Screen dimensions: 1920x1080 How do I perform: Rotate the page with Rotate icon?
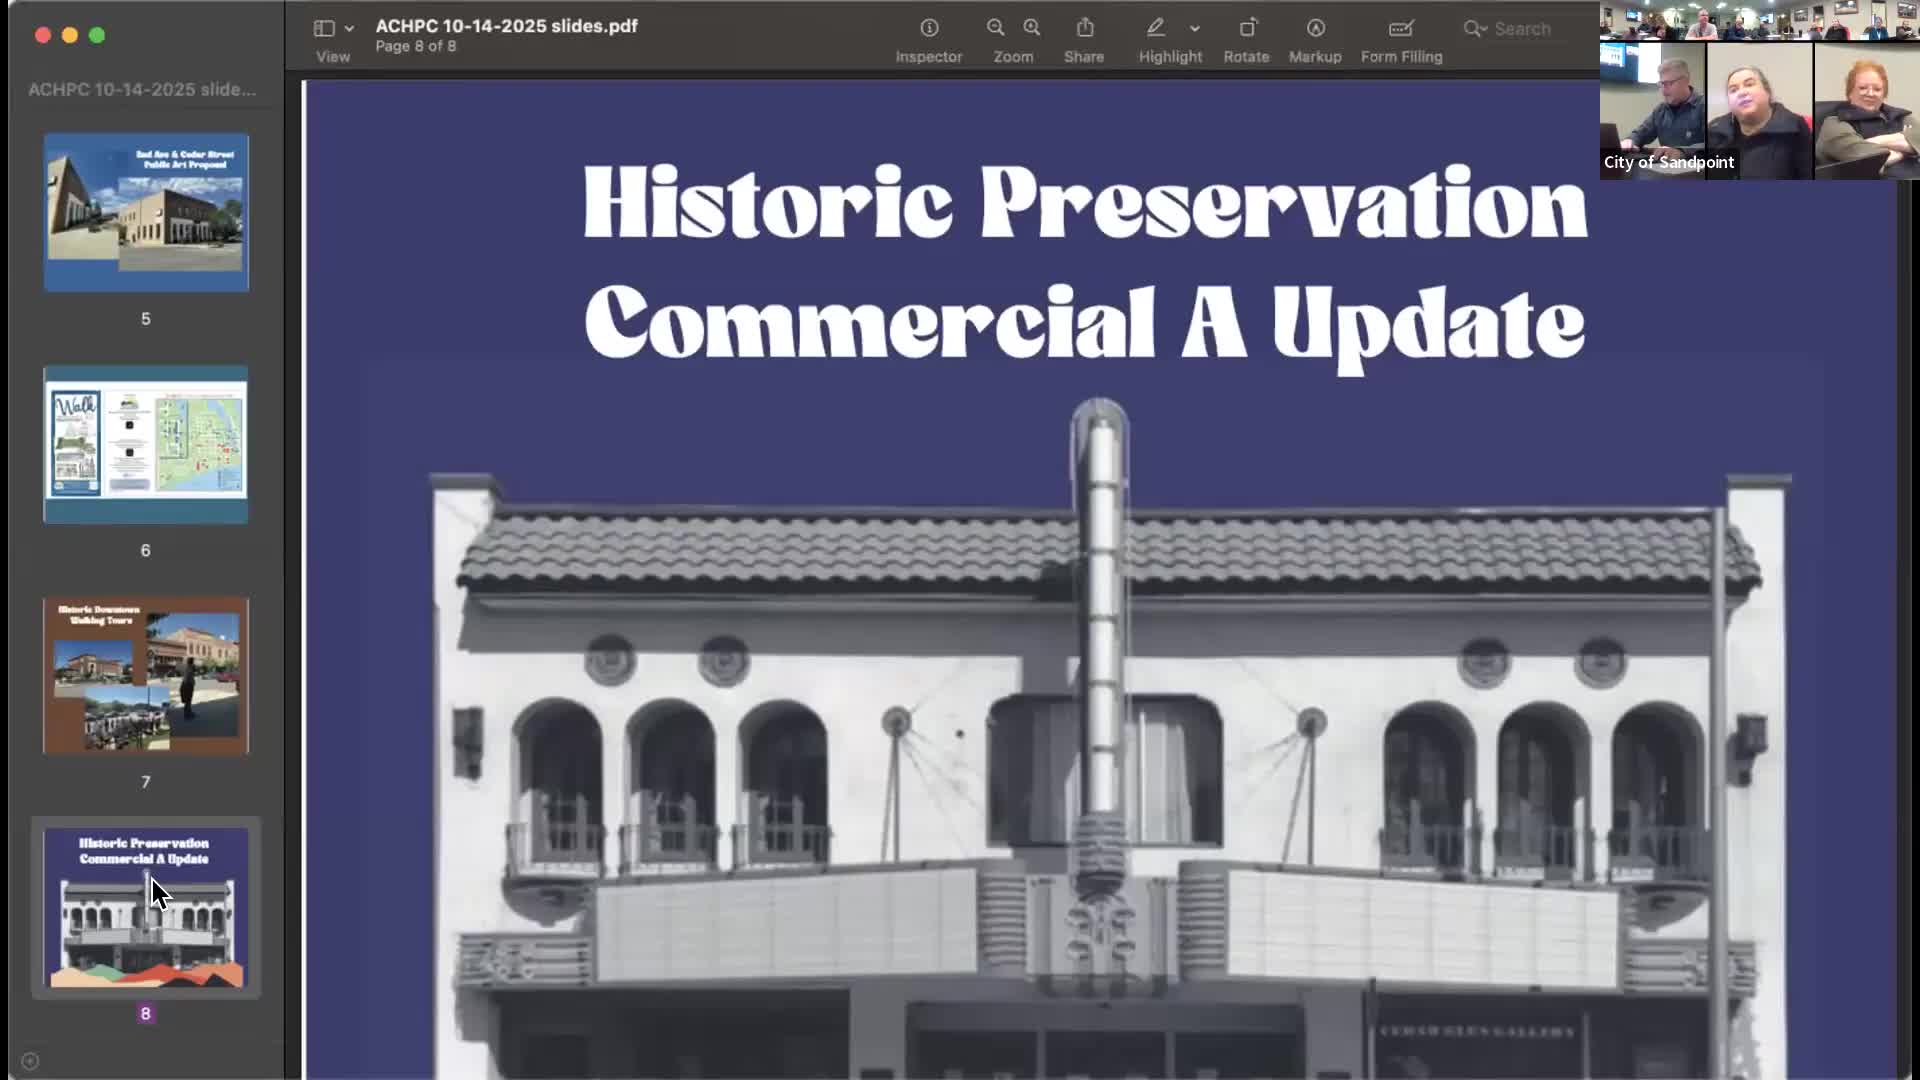[1246, 28]
